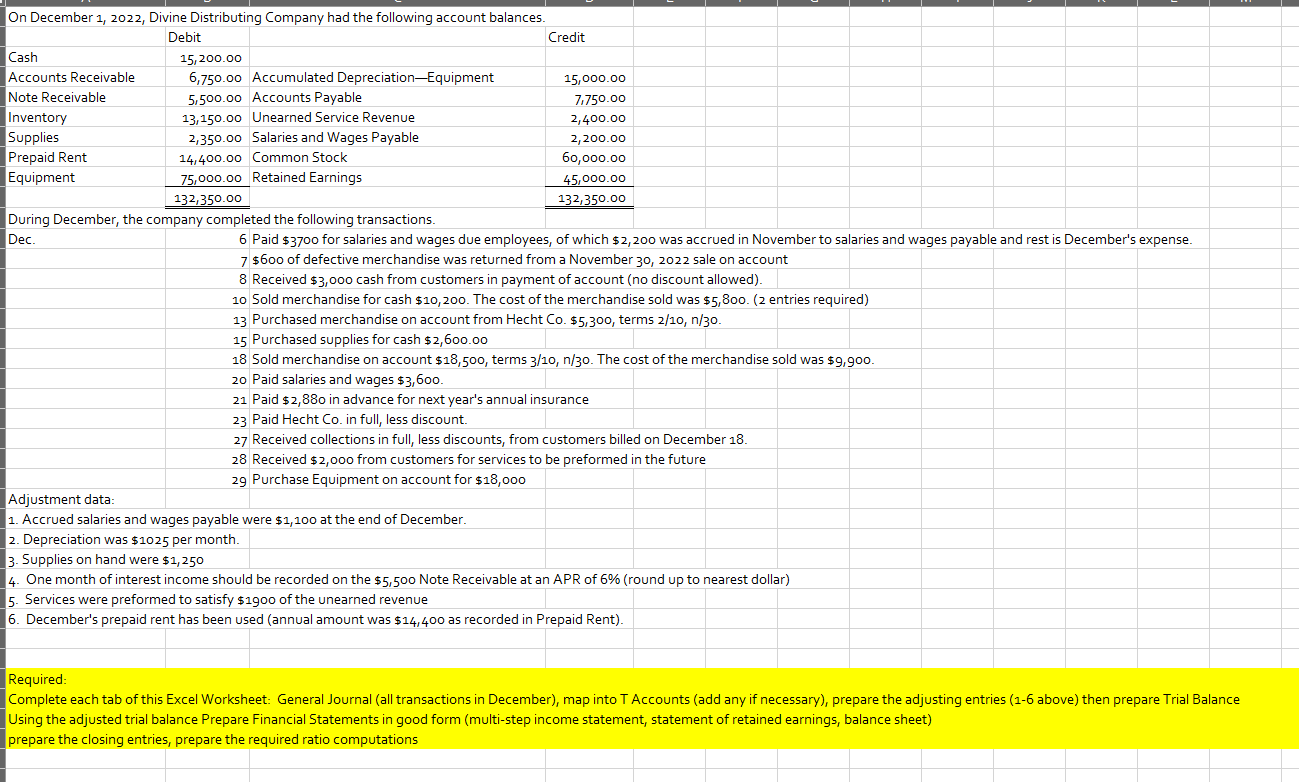Select the 'Received $2,000 from customers' transaction
The image size is (1299, 782).
tap(479, 459)
